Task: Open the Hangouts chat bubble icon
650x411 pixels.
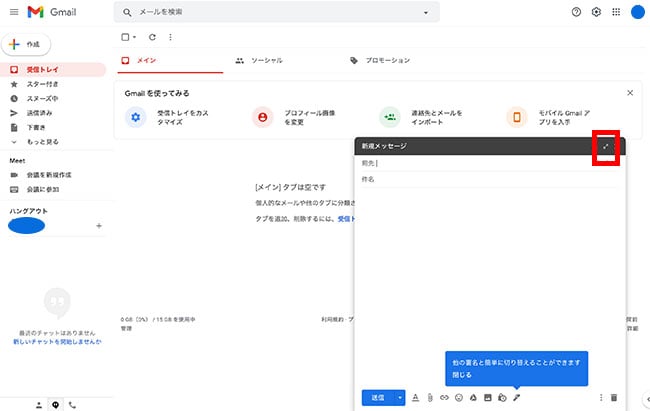Action: (56, 405)
